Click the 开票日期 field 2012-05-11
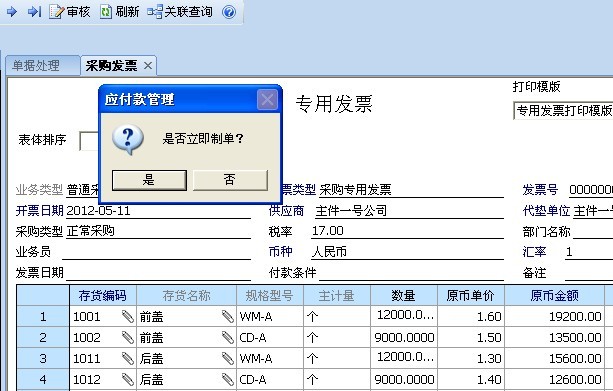 tap(158, 211)
